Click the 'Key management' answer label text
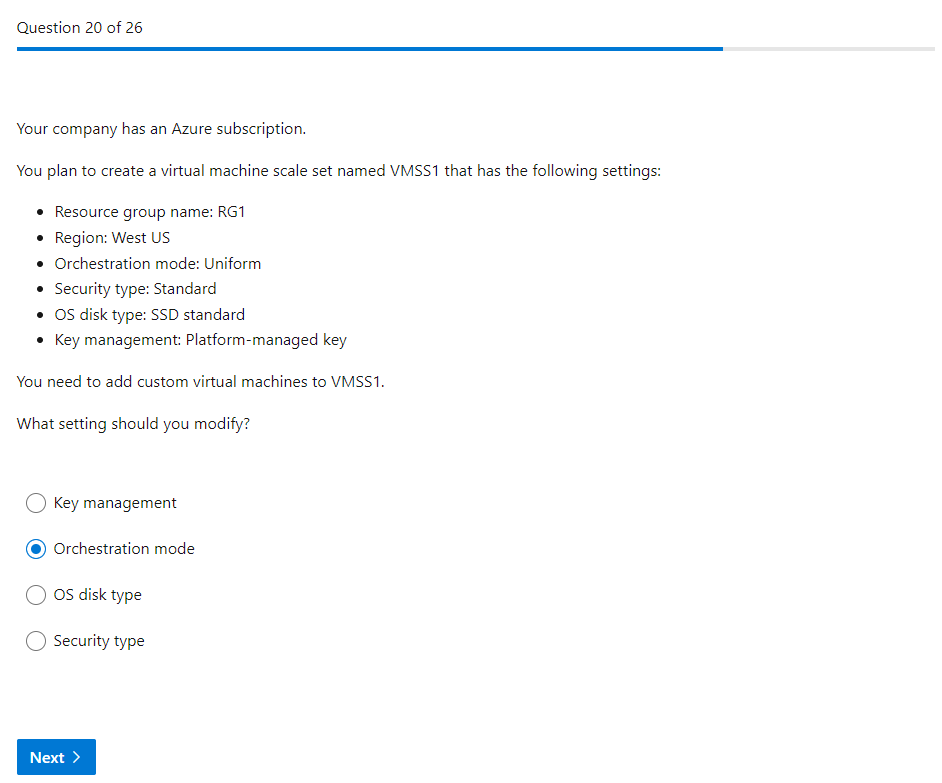 115,503
